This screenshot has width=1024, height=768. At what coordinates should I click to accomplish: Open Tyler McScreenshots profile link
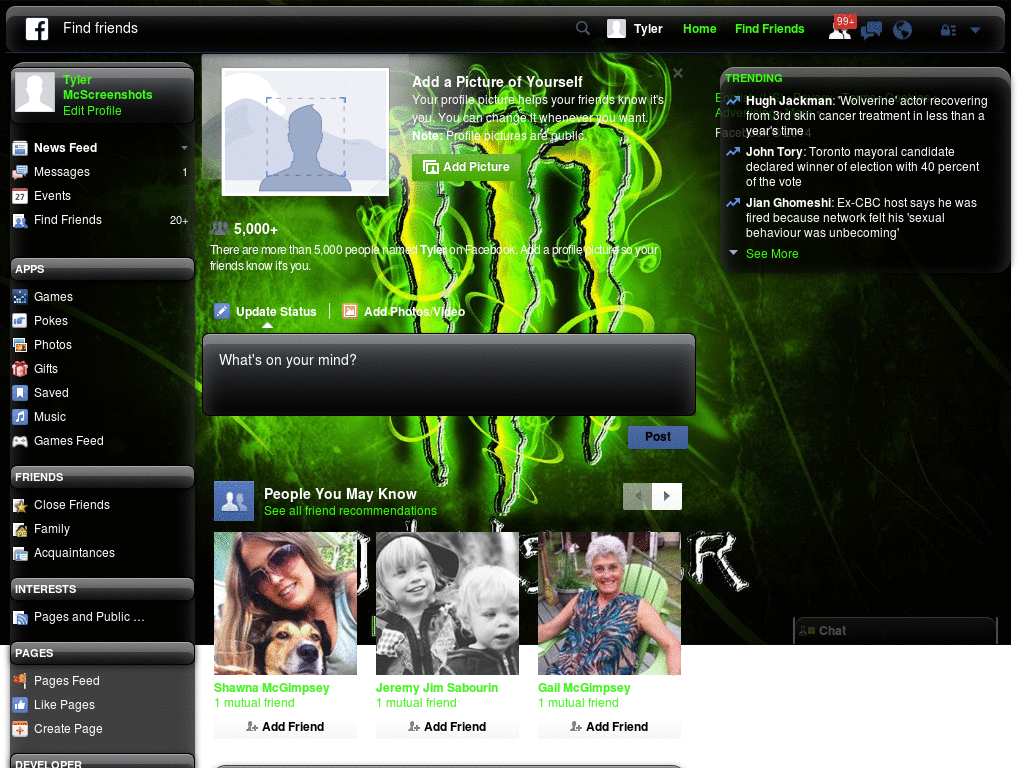107,87
